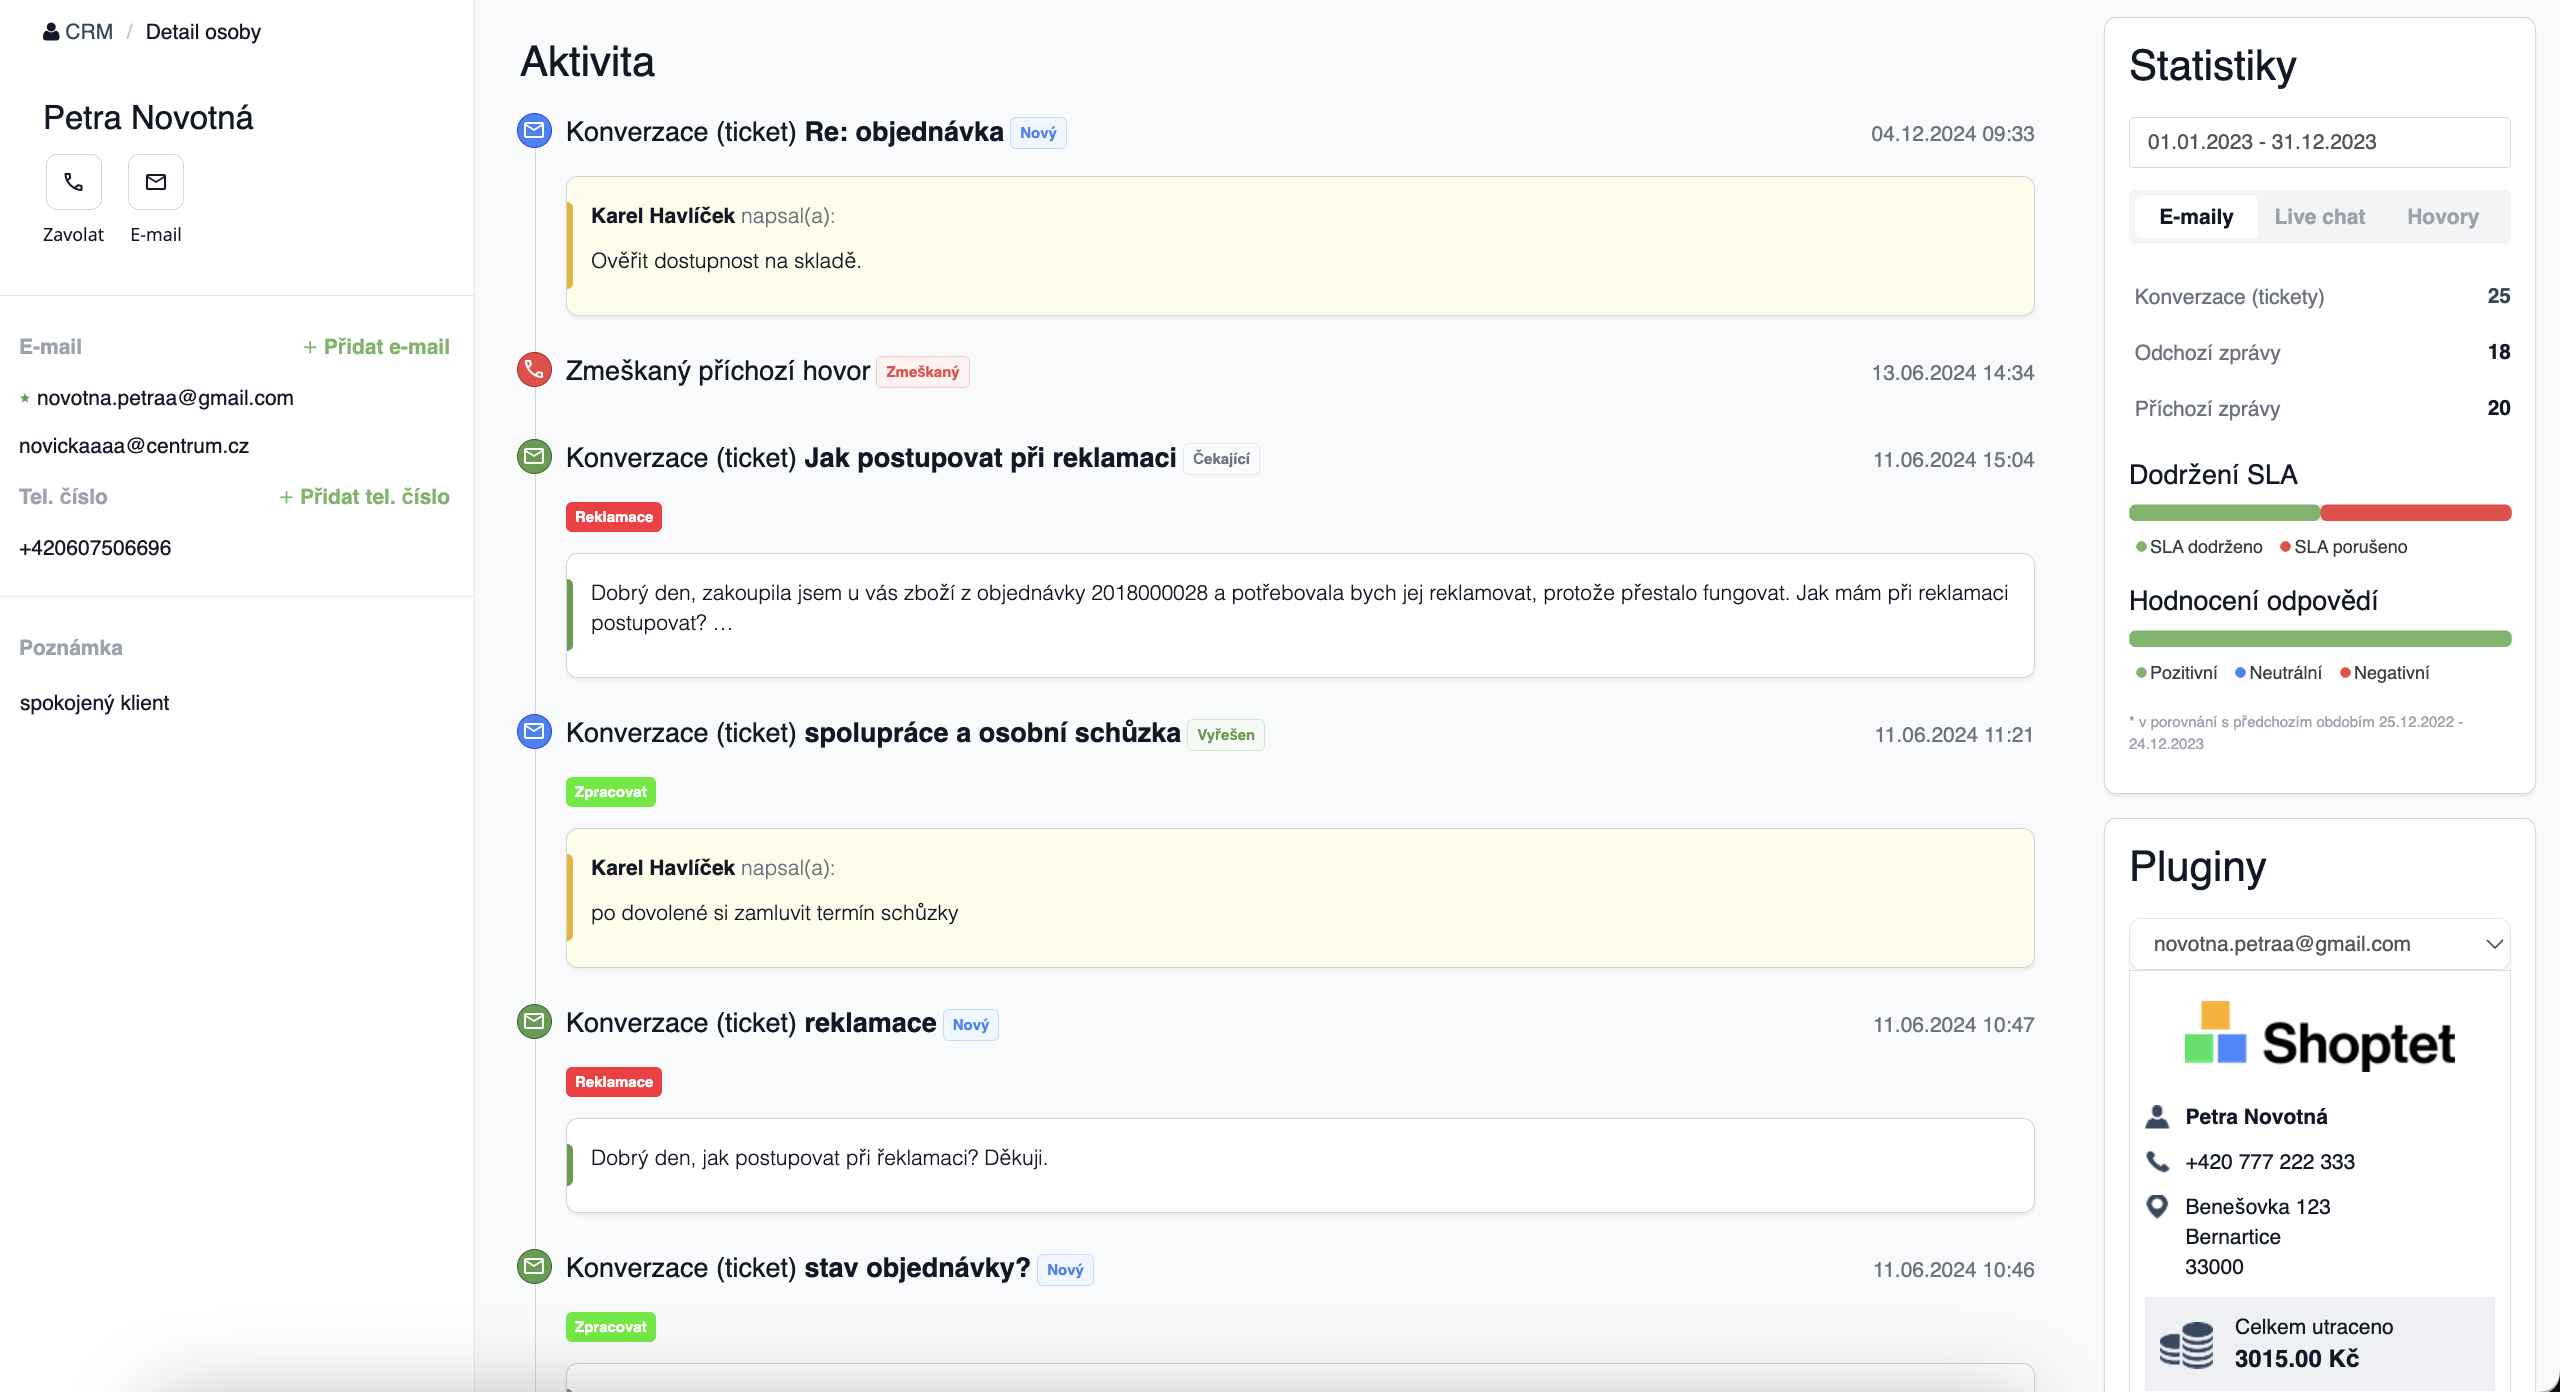Switch to the Hovory statistics tab

2442,217
